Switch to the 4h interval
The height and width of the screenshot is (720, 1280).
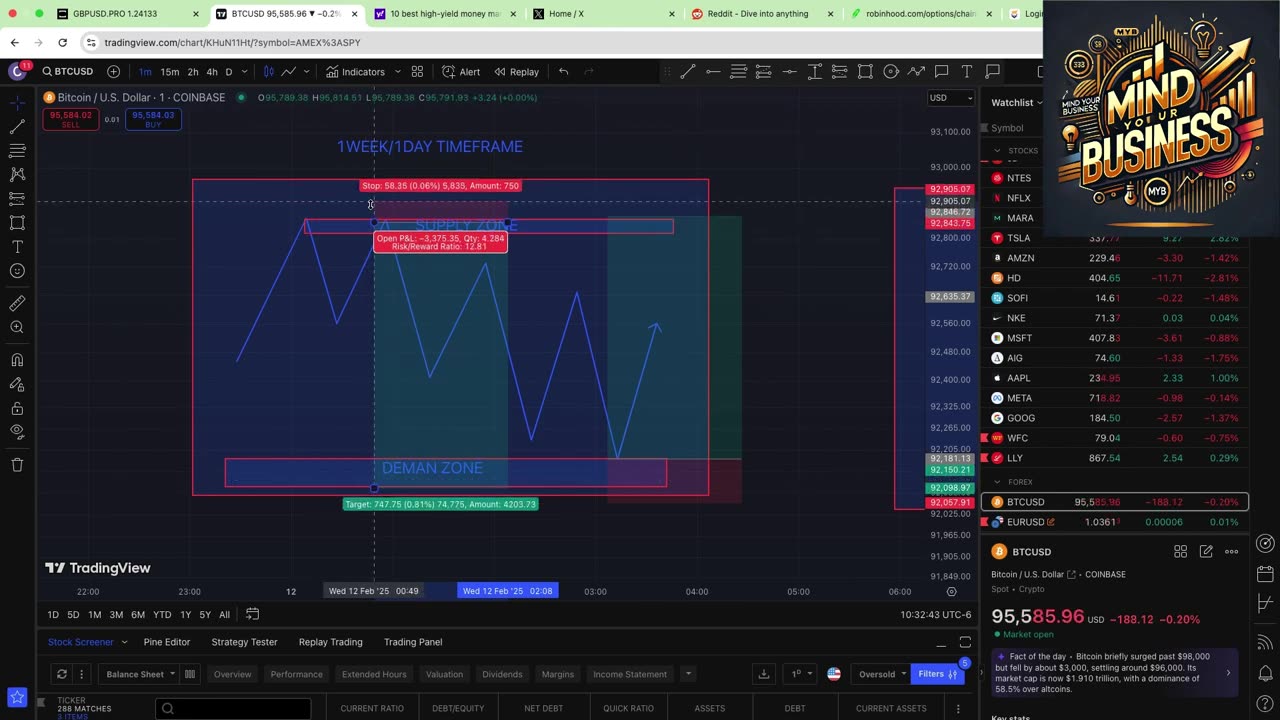pyautogui.click(x=212, y=72)
